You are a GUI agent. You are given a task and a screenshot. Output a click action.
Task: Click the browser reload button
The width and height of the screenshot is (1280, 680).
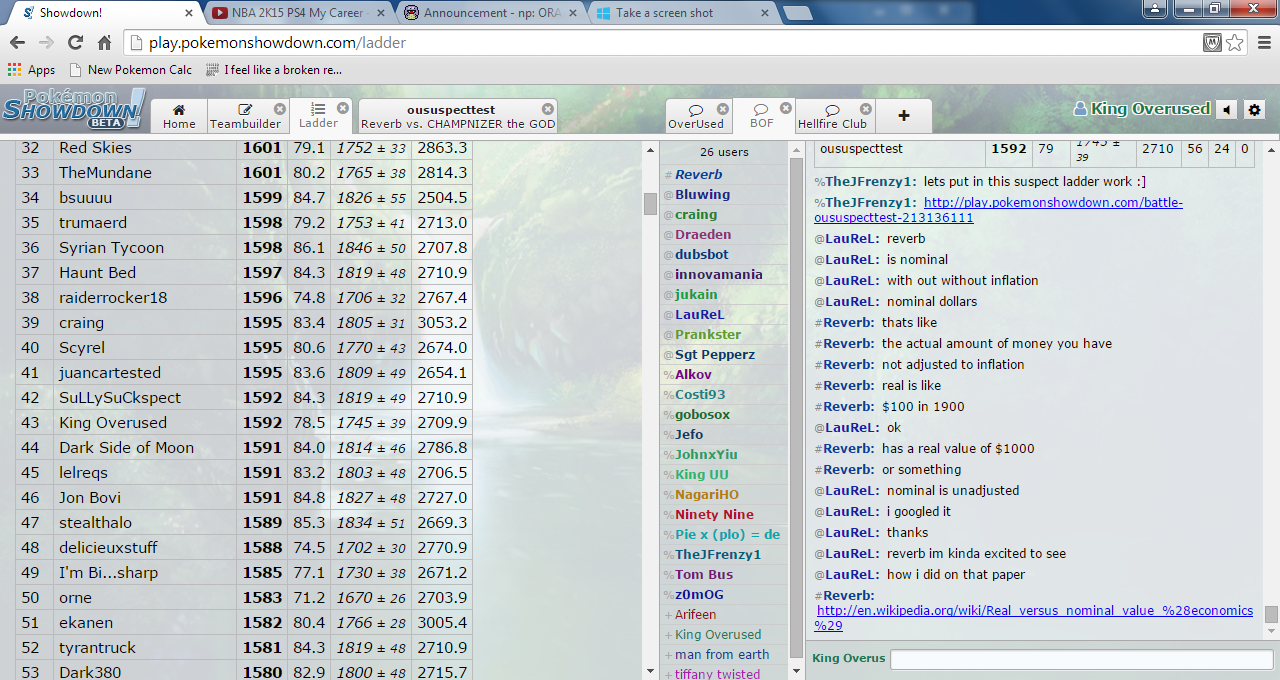[x=75, y=43]
